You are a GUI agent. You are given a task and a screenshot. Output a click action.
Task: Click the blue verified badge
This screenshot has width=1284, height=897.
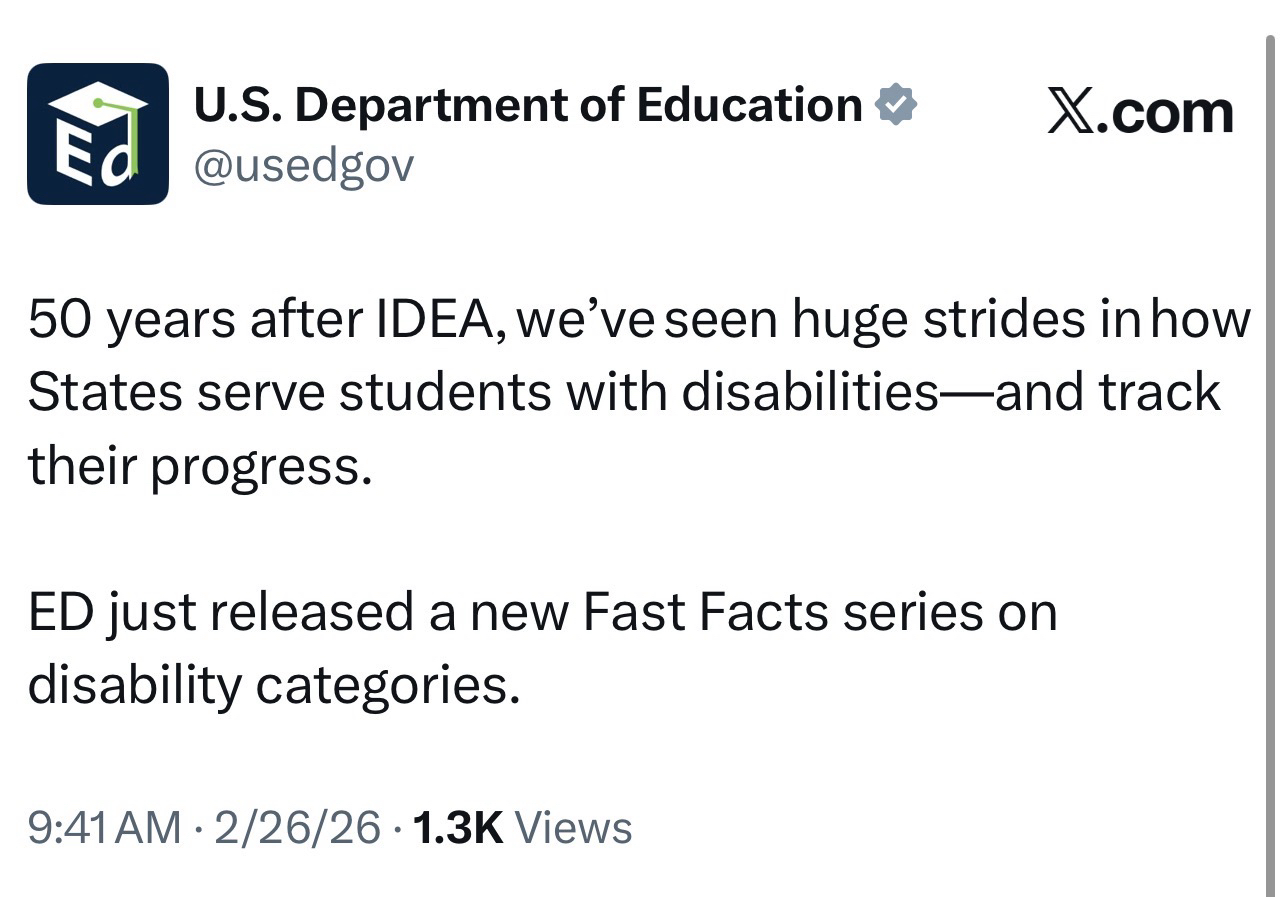tap(896, 106)
